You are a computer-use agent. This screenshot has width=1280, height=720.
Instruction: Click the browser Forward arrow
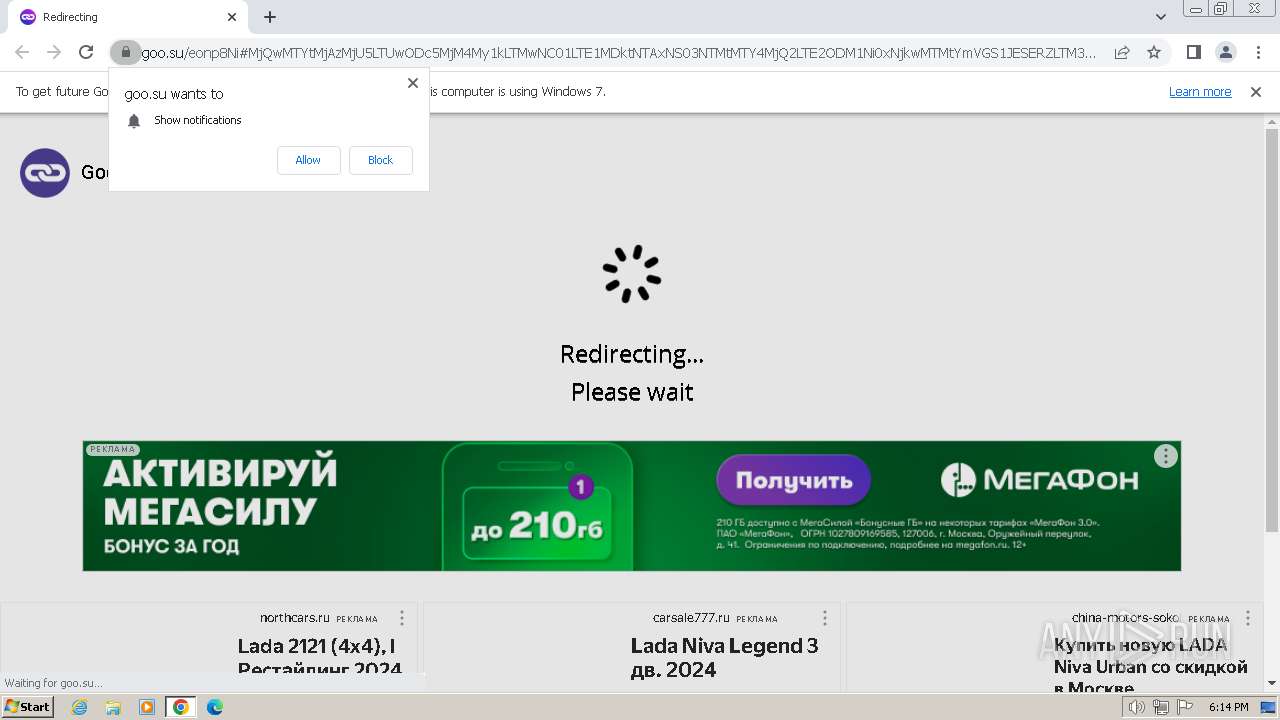coord(54,52)
